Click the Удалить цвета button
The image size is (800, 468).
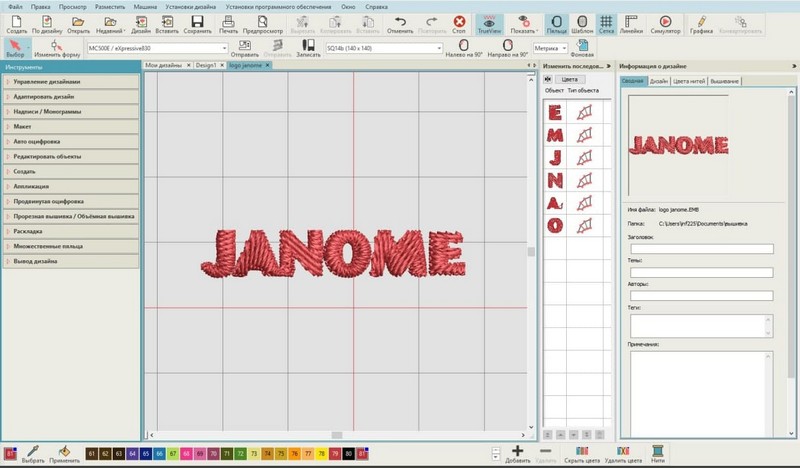click(x=623, y=454)
